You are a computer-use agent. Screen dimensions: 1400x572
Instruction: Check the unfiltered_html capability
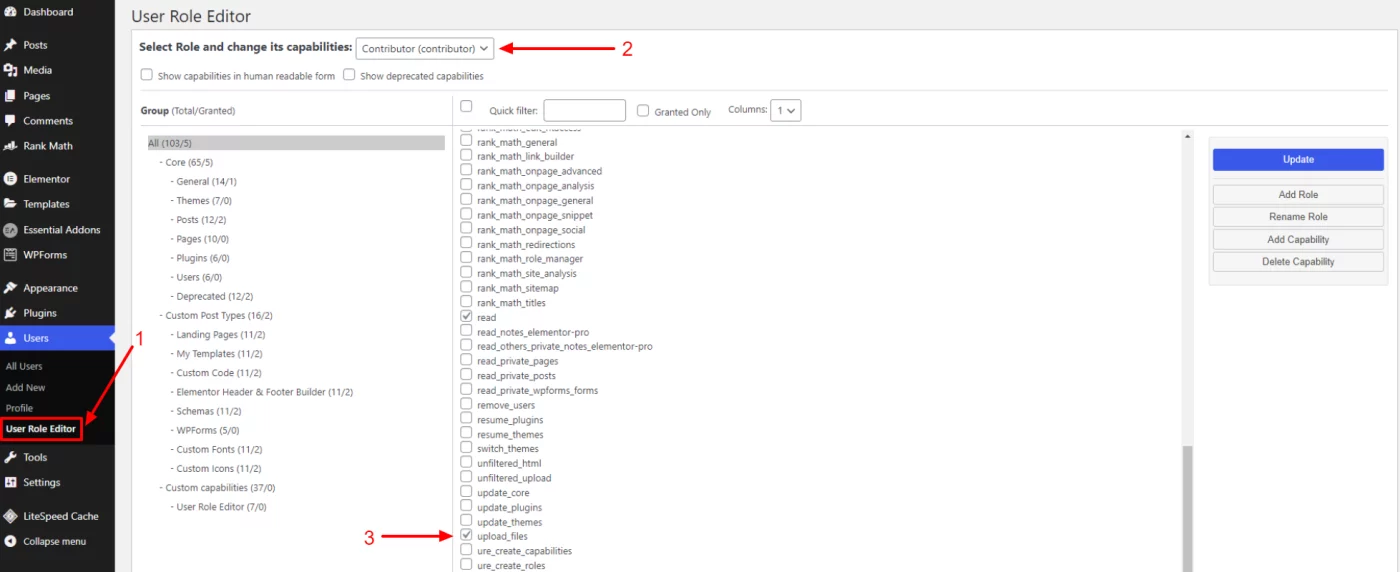point(466,463)
